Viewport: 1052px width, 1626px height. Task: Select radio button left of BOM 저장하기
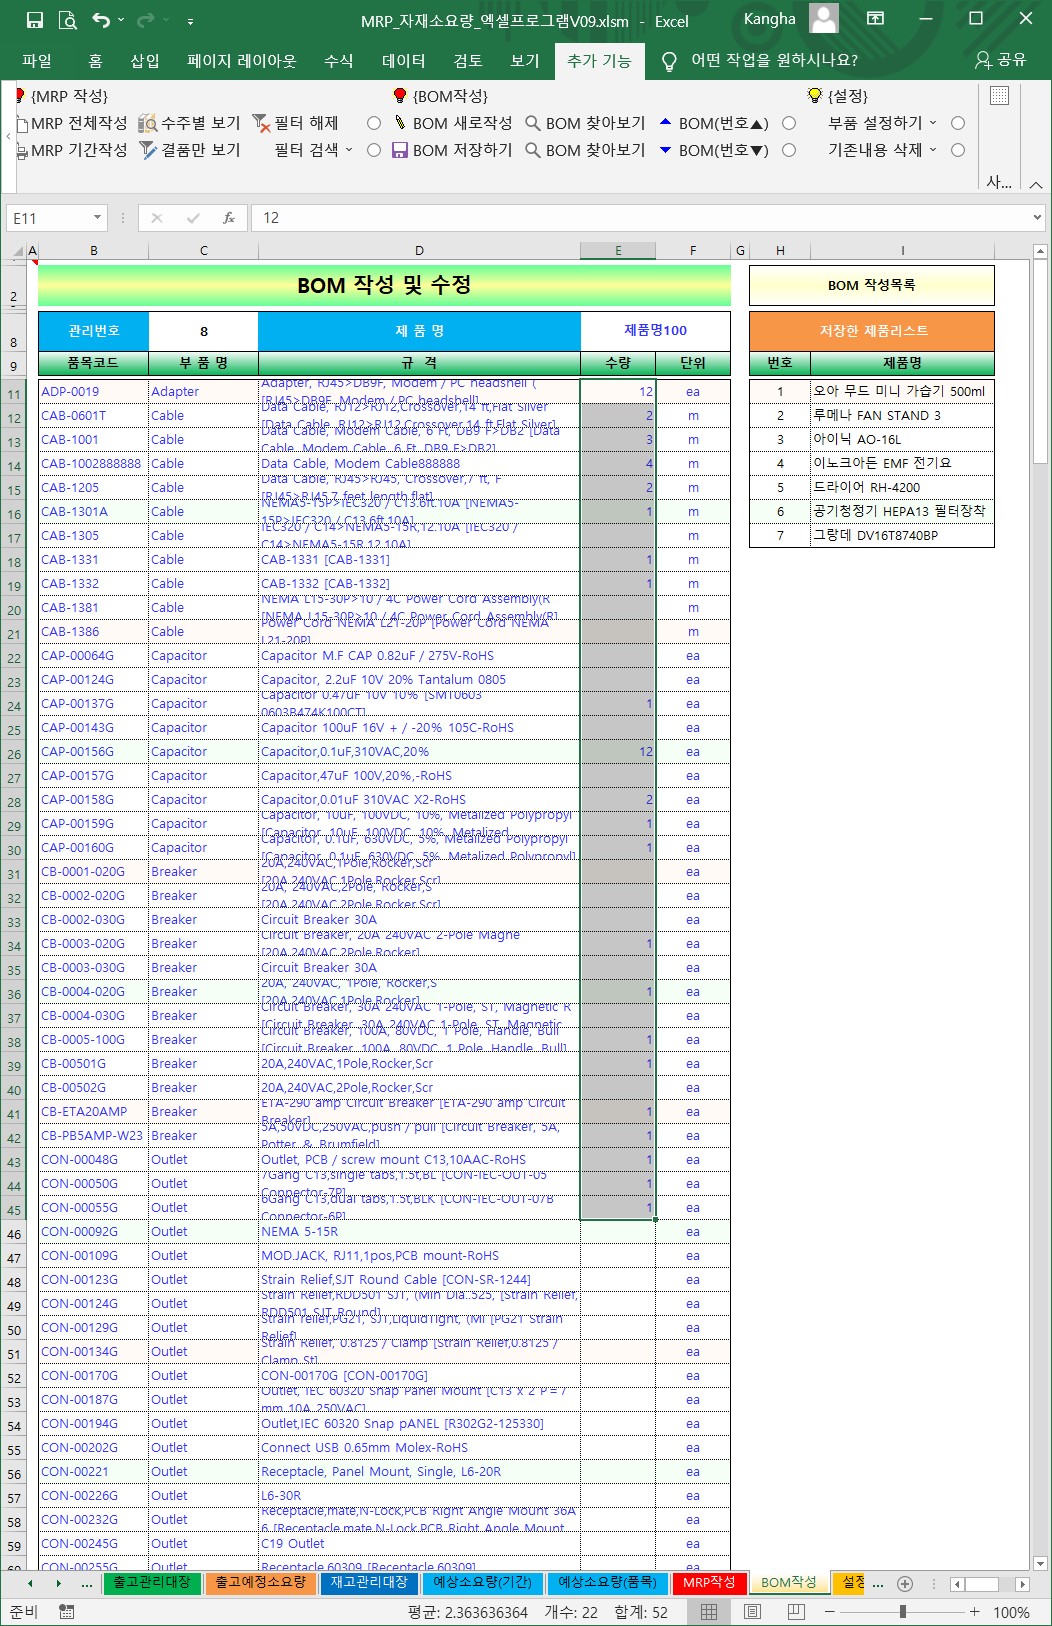pos(374,150)
